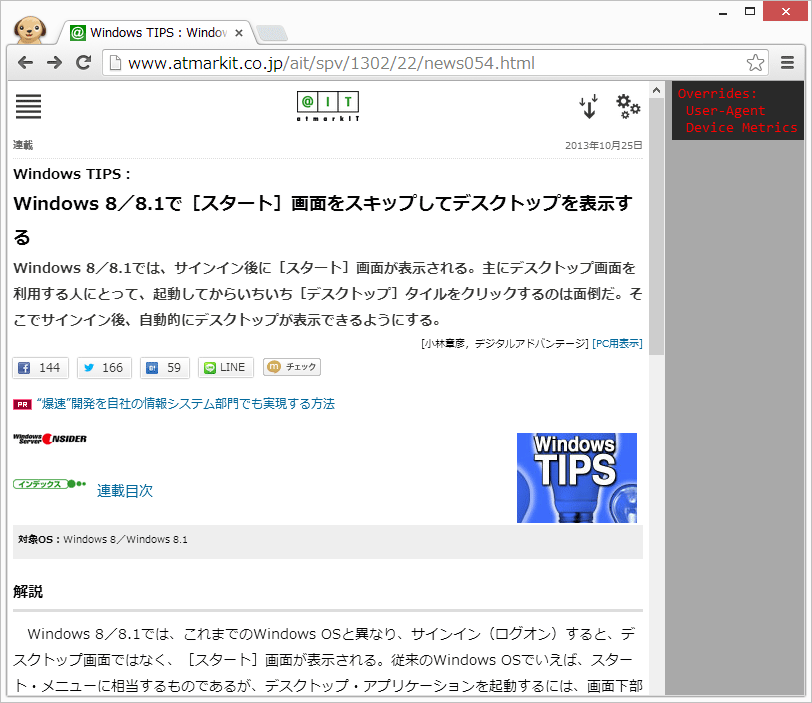Close the Windows TIPS tab
The image size is (812, 703).
(x=239, y=33)
